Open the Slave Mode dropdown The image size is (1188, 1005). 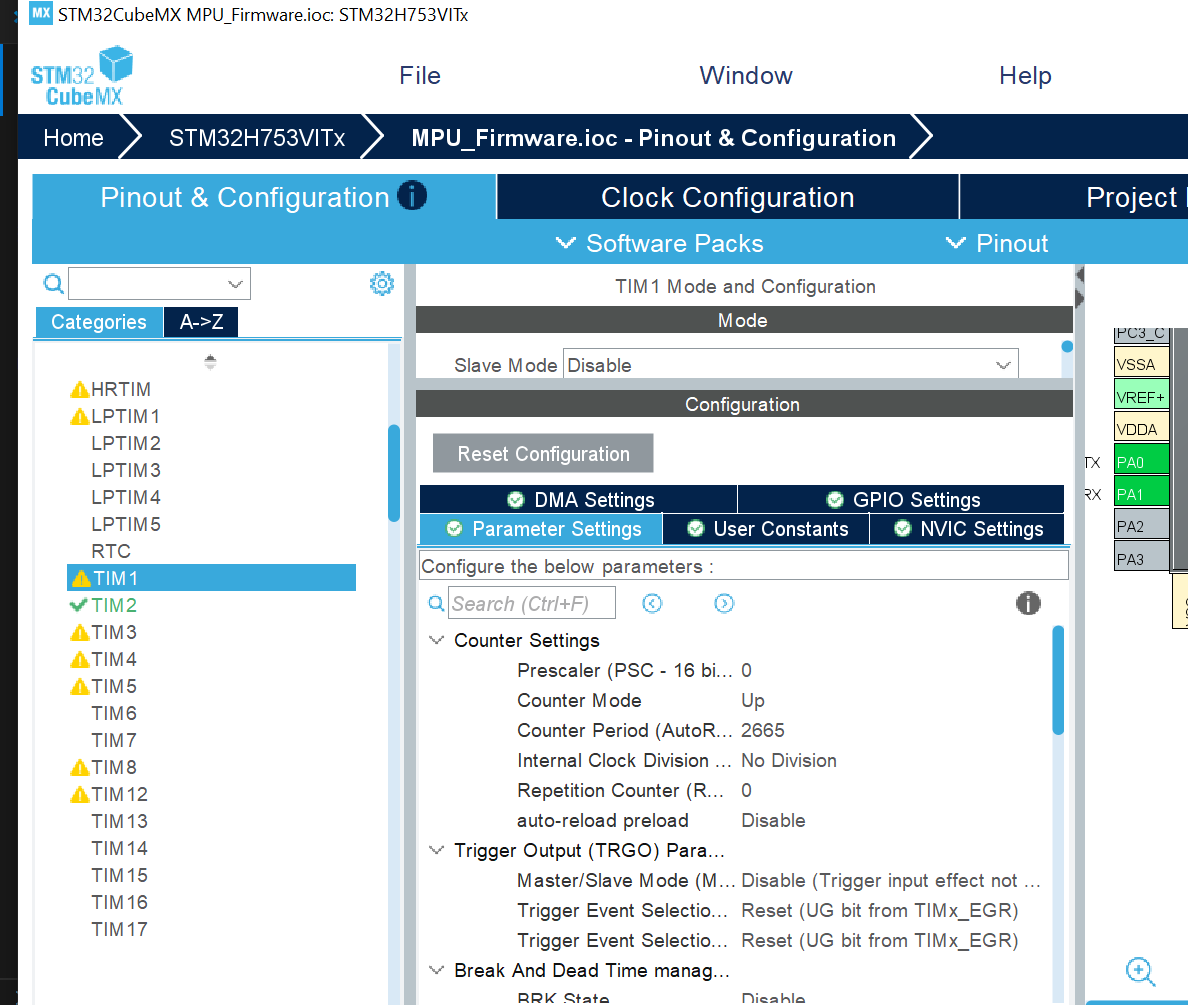pyautogui.click(x=790, y=365)
